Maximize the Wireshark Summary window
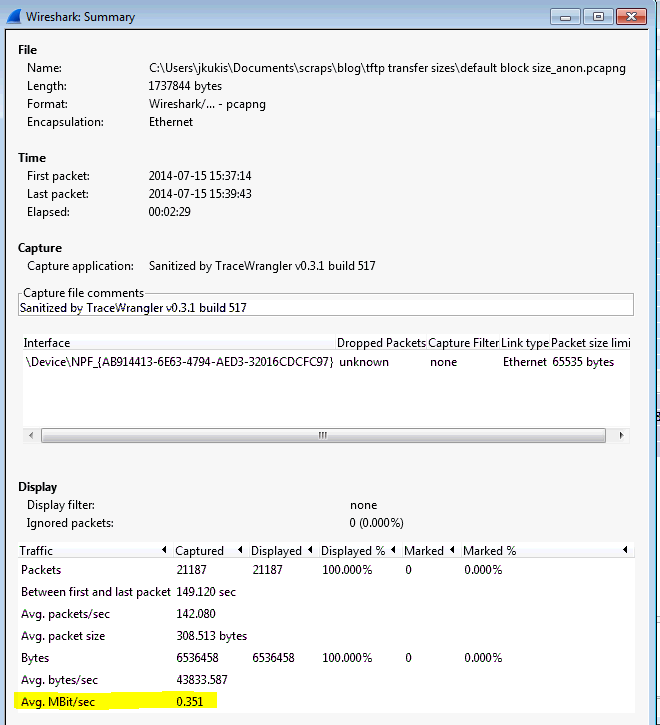This screenshot has width=660, height=725. pos(597,16)
